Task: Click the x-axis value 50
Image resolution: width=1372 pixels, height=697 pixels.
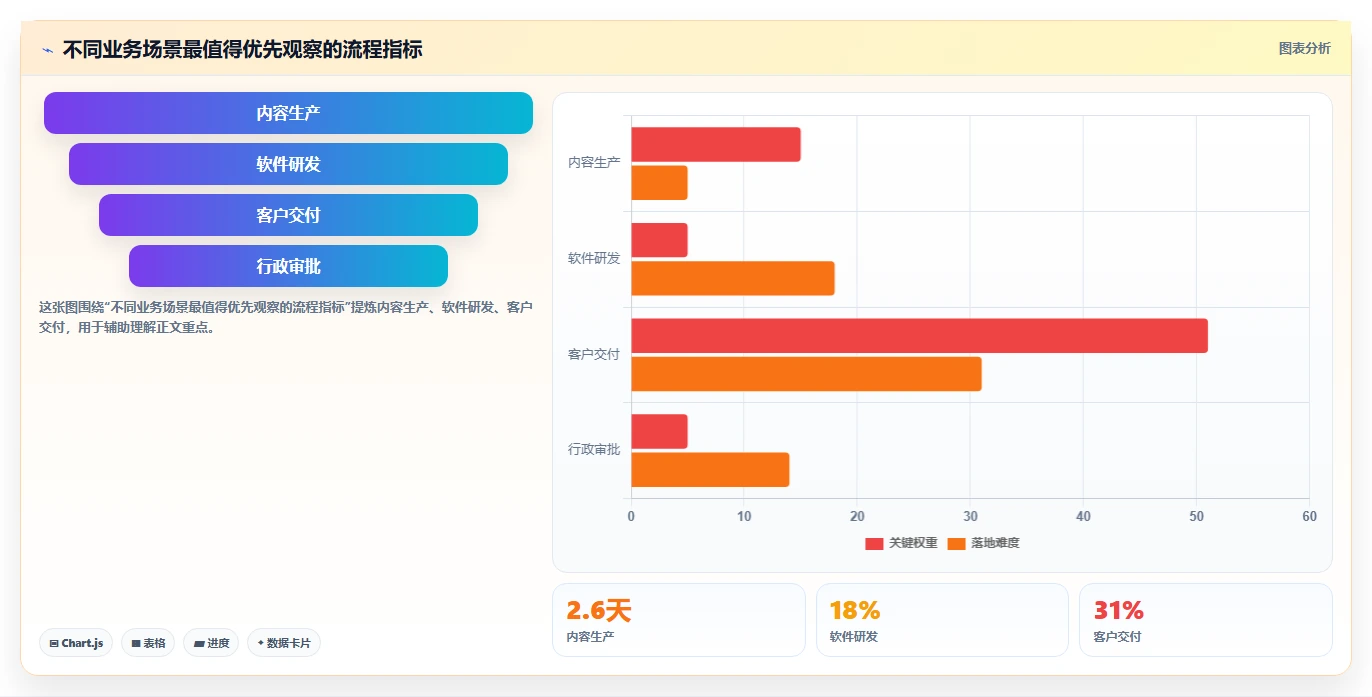Action: 1196,516
